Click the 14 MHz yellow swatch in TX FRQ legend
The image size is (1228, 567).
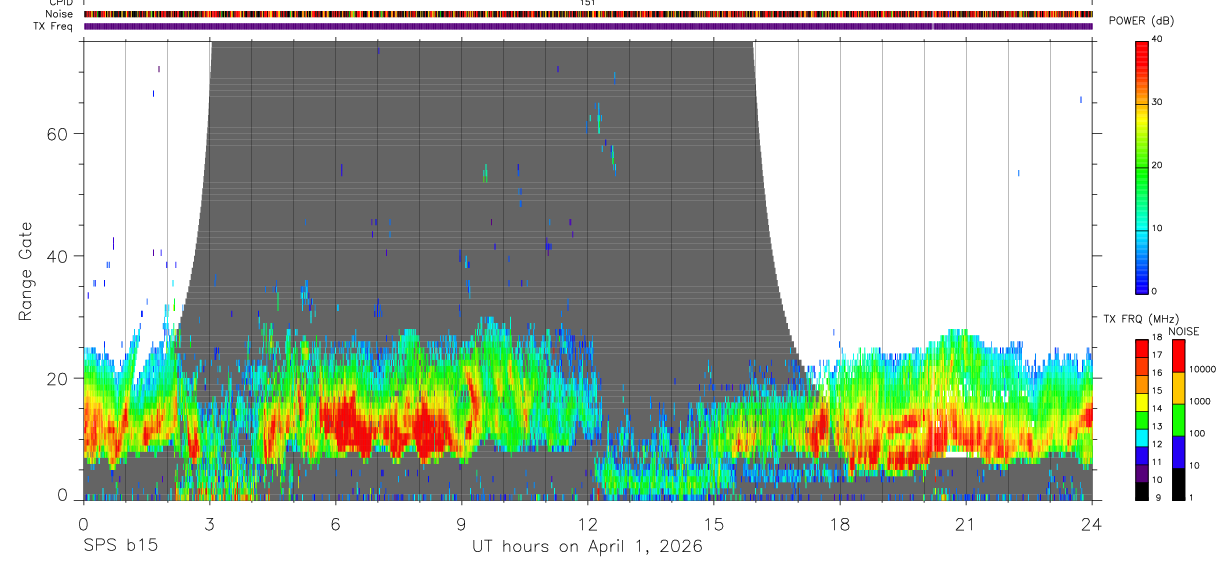point(1142,401)
